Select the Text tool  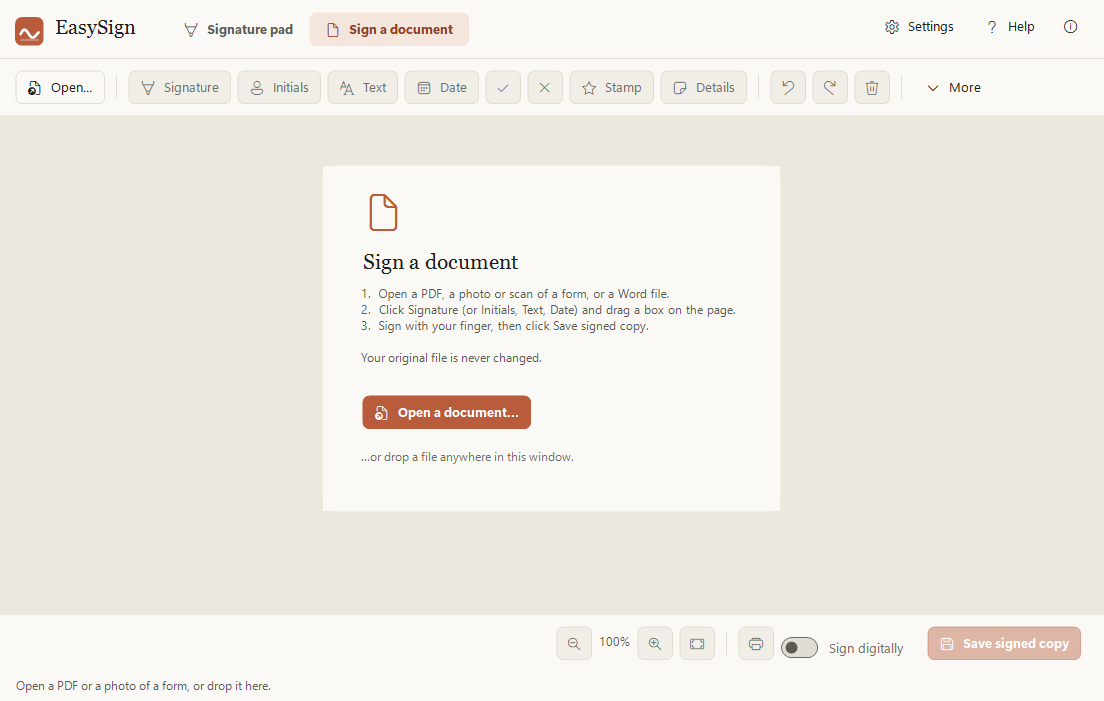[363, 87]
